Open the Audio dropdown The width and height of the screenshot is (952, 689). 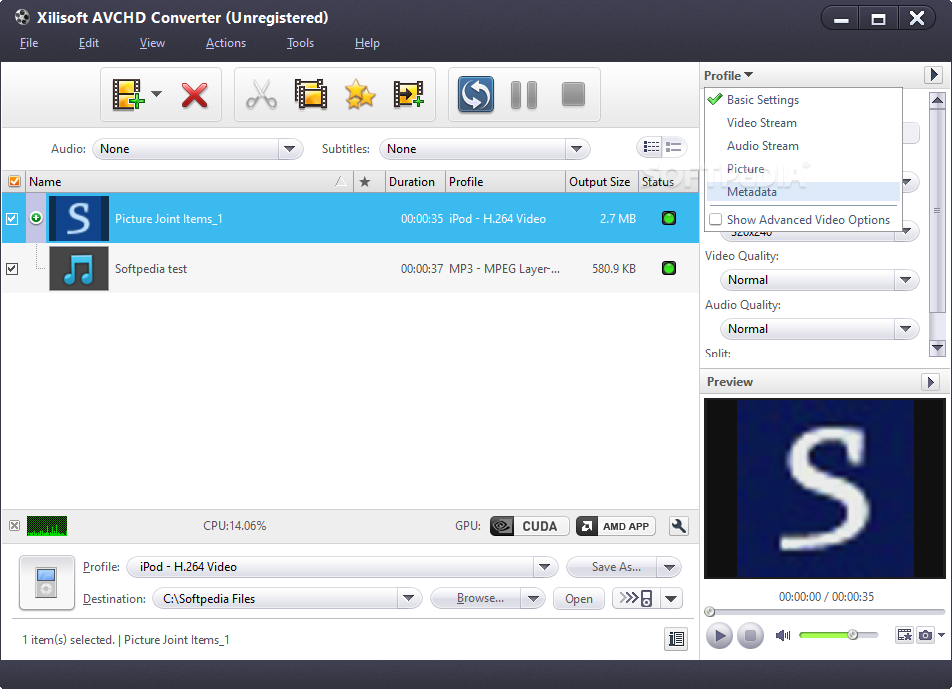(x=197, y=149)
